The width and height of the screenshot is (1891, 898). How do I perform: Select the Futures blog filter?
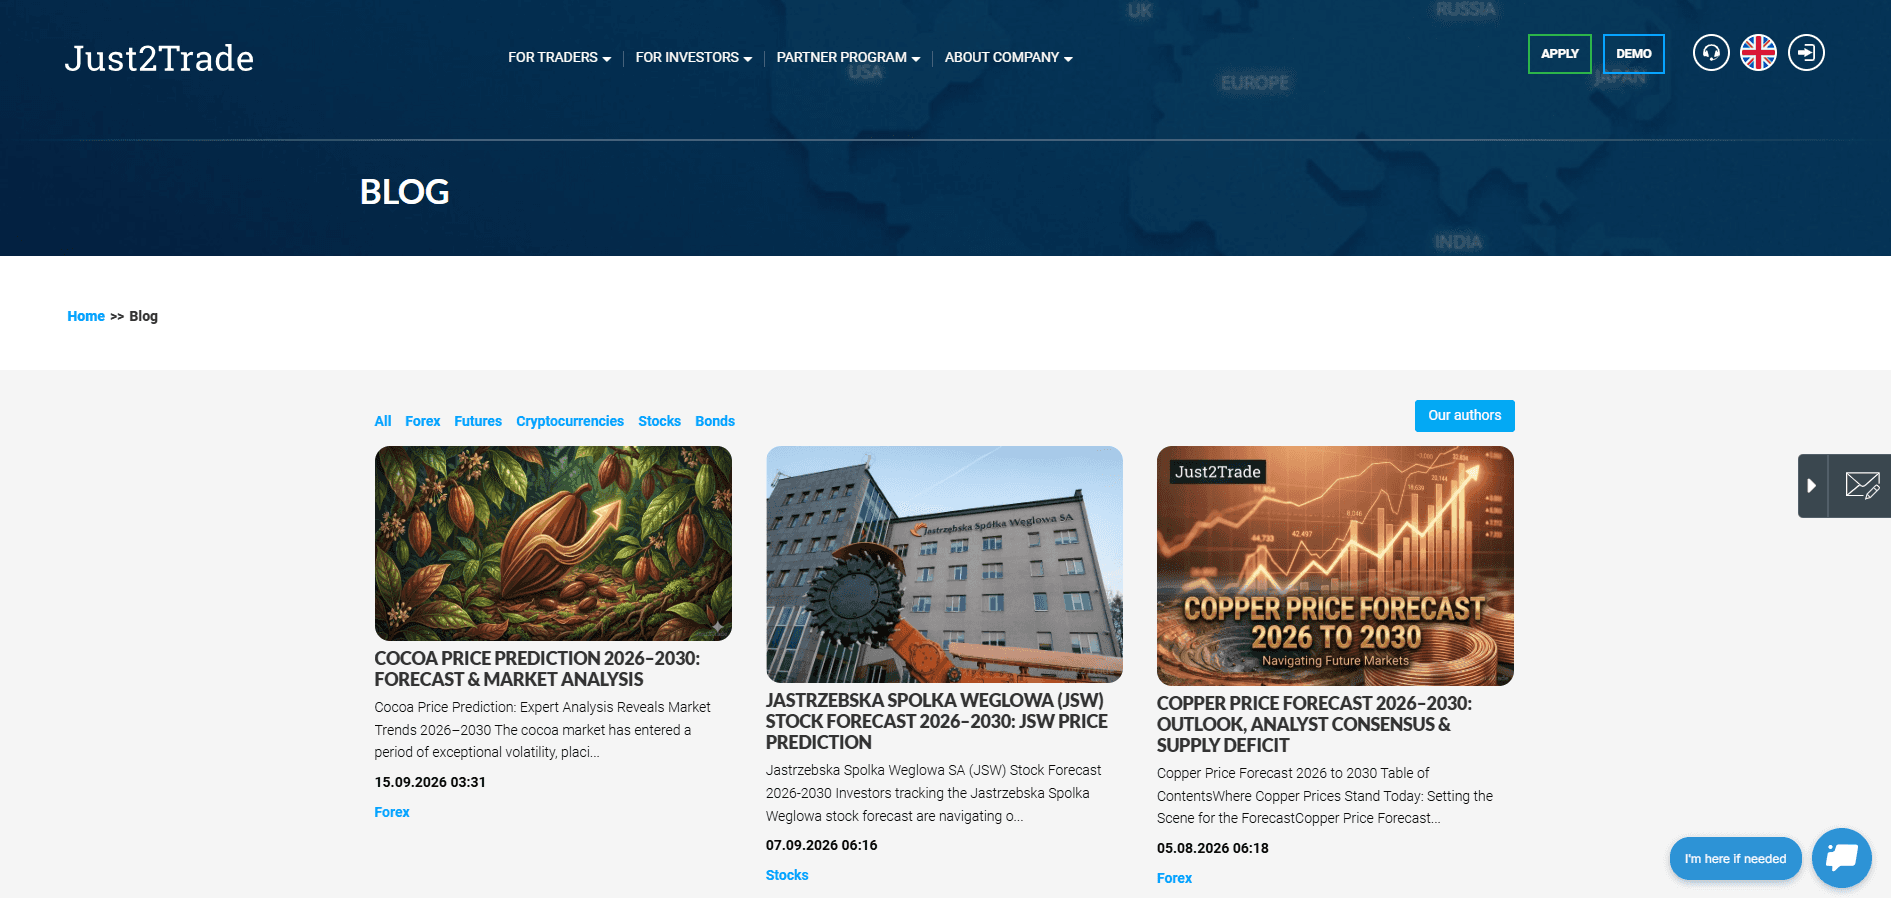(x=478, y=421)
